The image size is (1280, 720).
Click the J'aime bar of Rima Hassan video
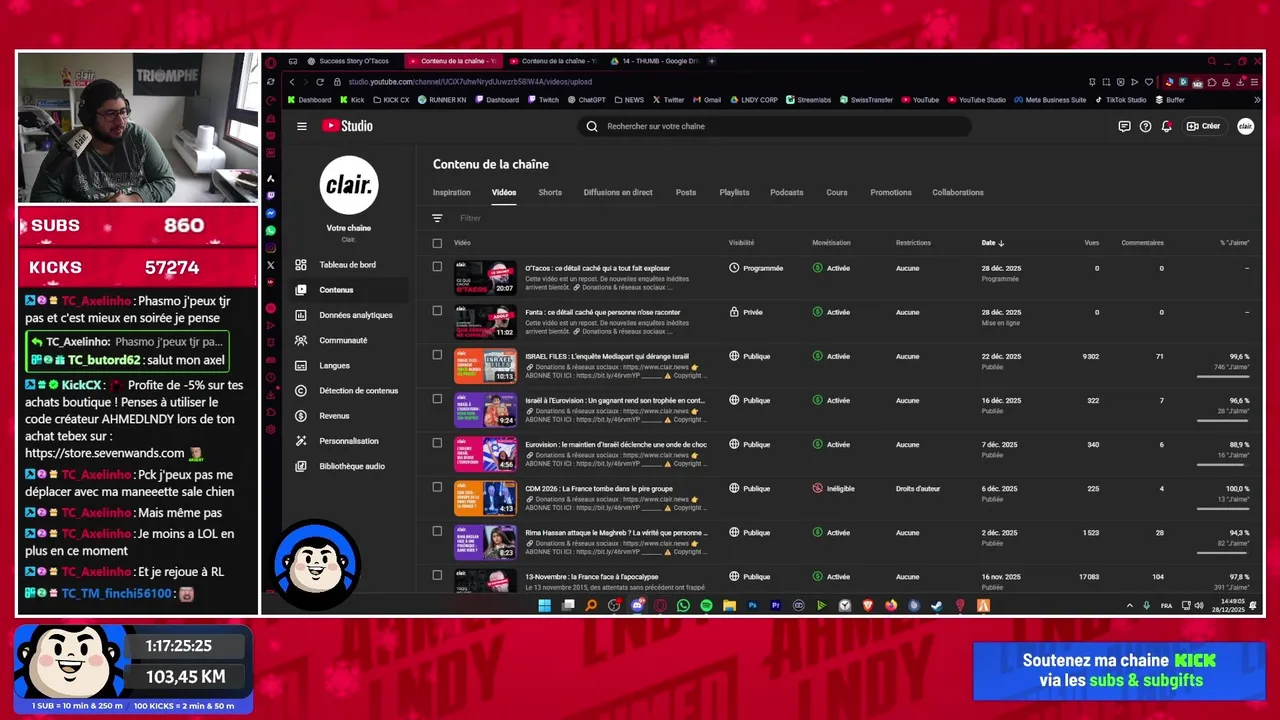[x=1223, y=553]
